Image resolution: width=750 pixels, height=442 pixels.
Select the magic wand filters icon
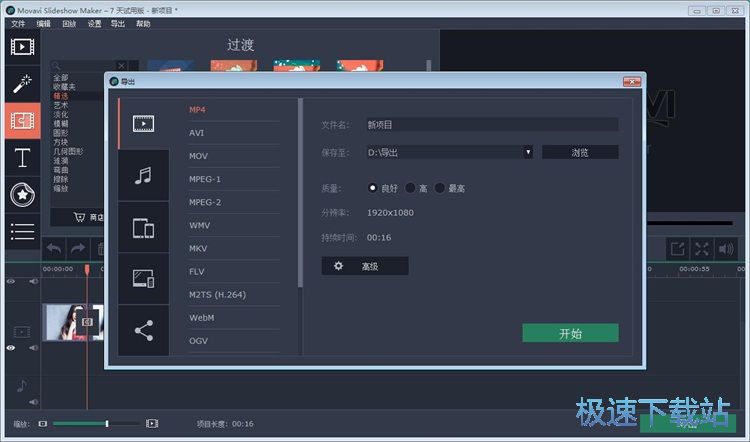tap(22, 84)
